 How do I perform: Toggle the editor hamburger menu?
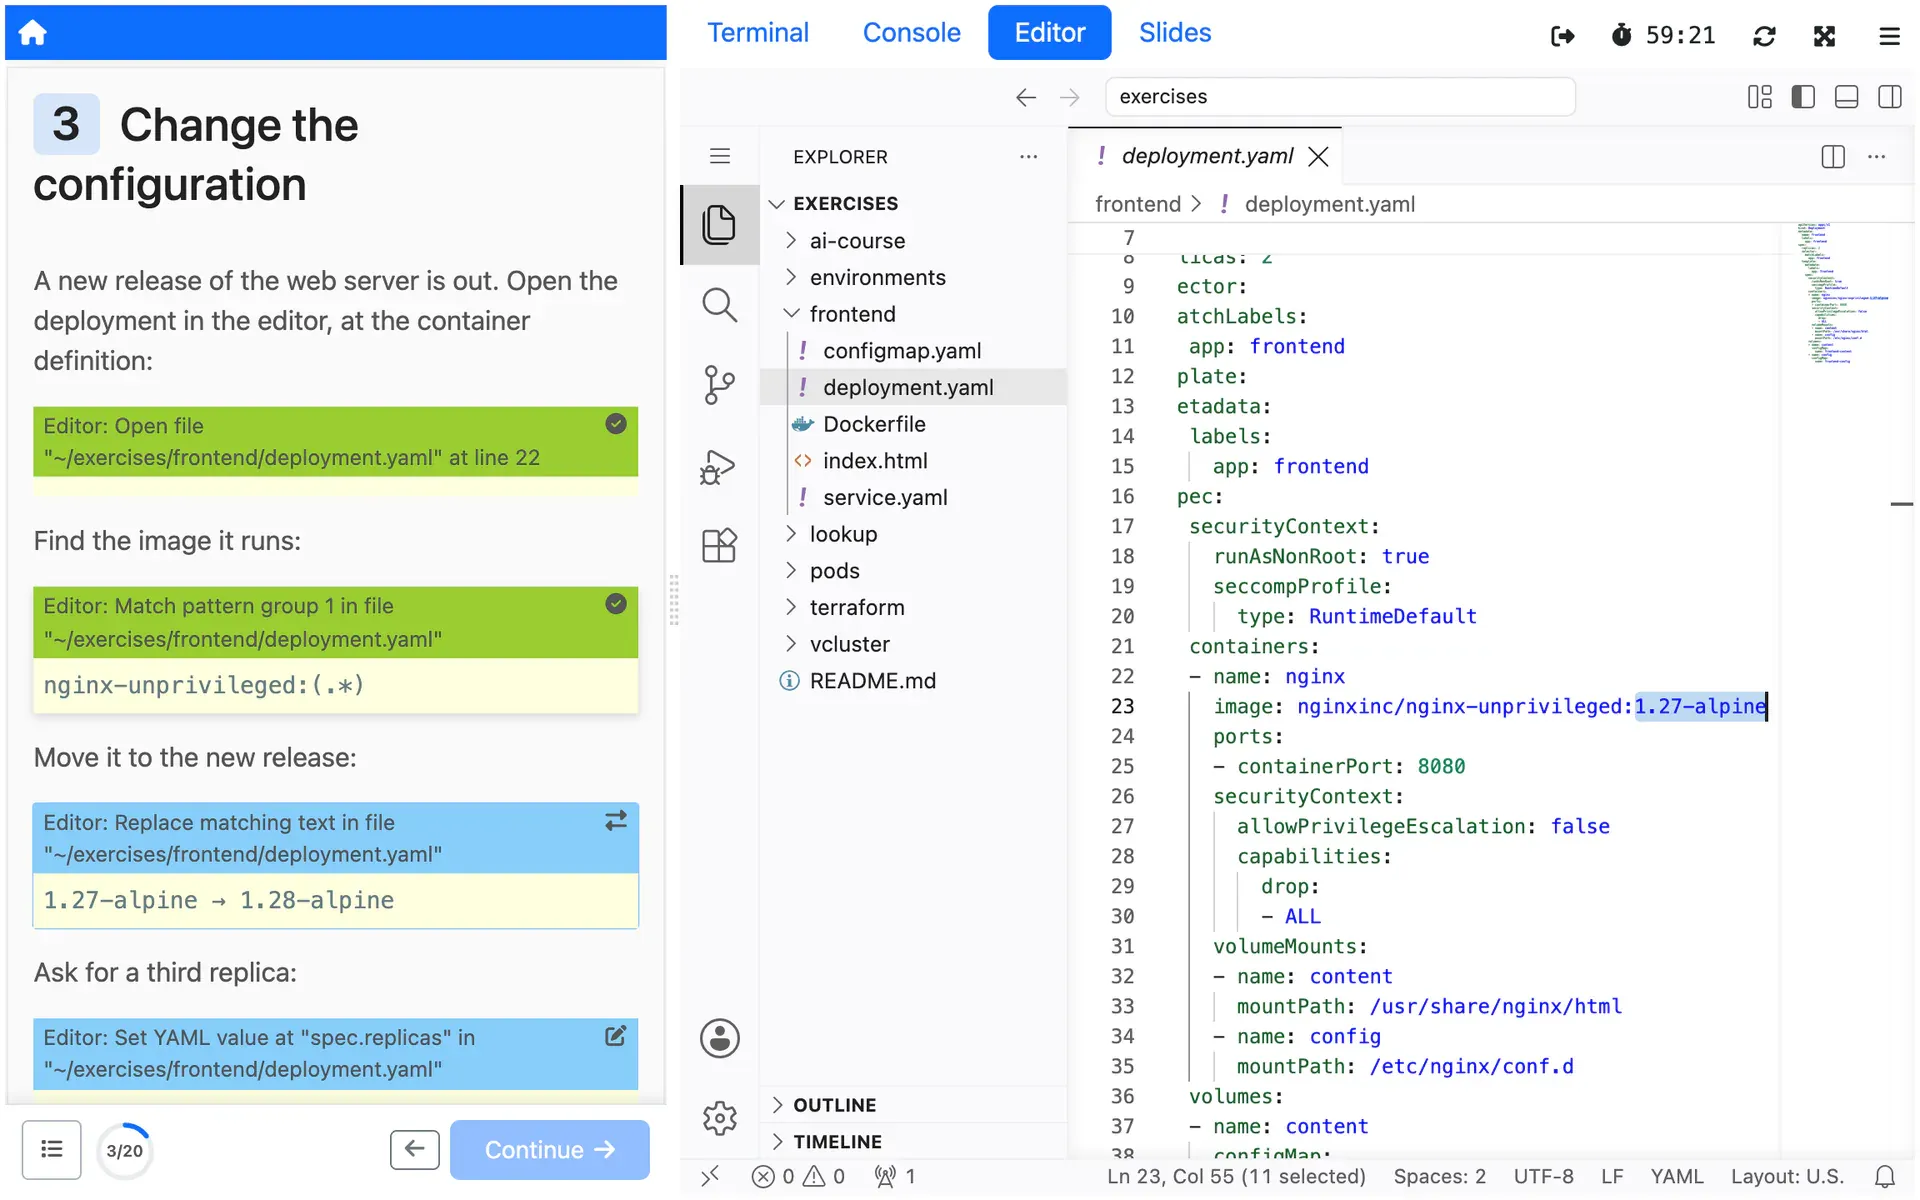click(x=720, y=156)
